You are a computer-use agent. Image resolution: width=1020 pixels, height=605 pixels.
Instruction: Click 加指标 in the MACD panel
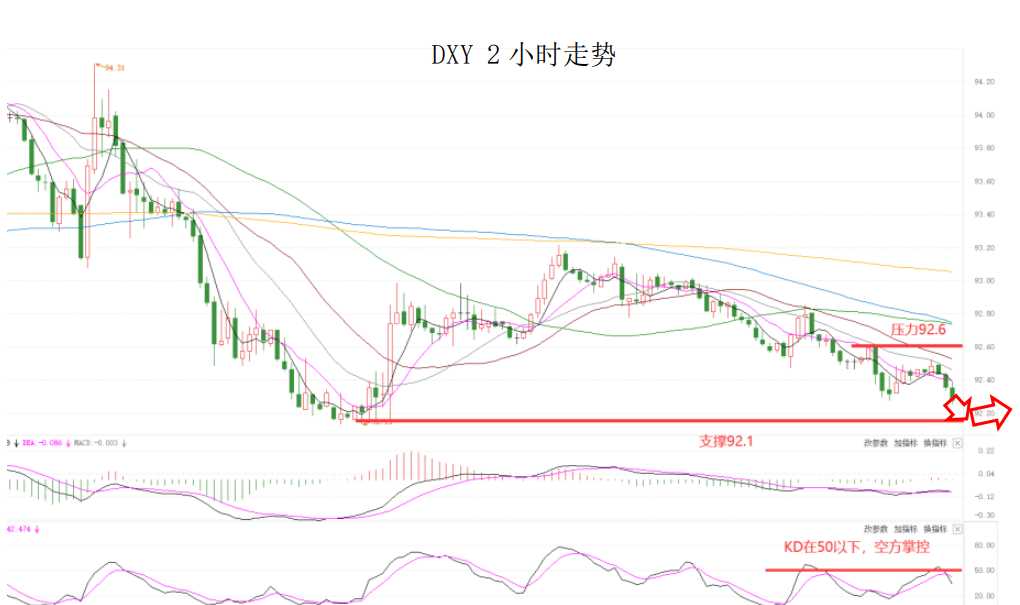pyautogui.click(x=906, y=443)
